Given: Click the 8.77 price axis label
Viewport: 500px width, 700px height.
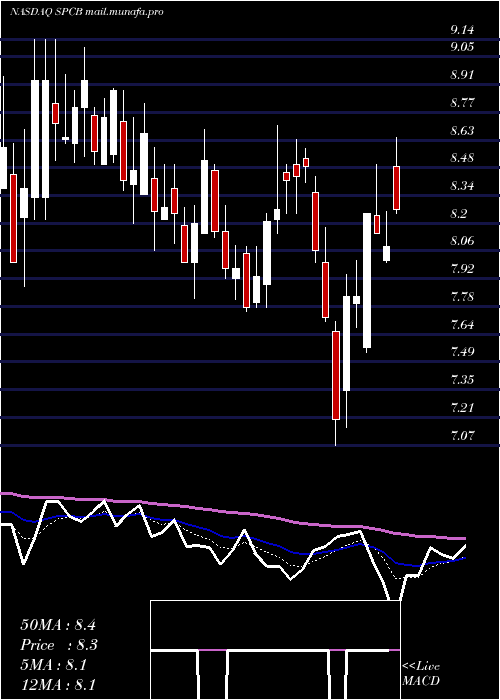Looking at the screenshot, I should [462, 103].
